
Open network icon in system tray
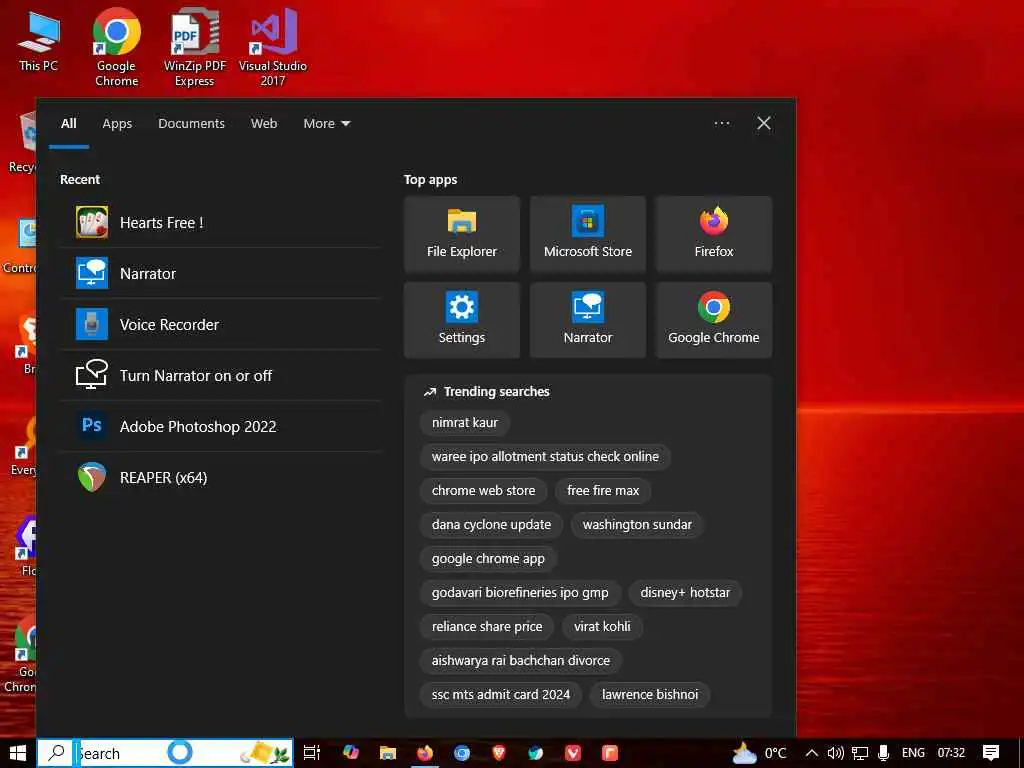click(x=859, y=753)
